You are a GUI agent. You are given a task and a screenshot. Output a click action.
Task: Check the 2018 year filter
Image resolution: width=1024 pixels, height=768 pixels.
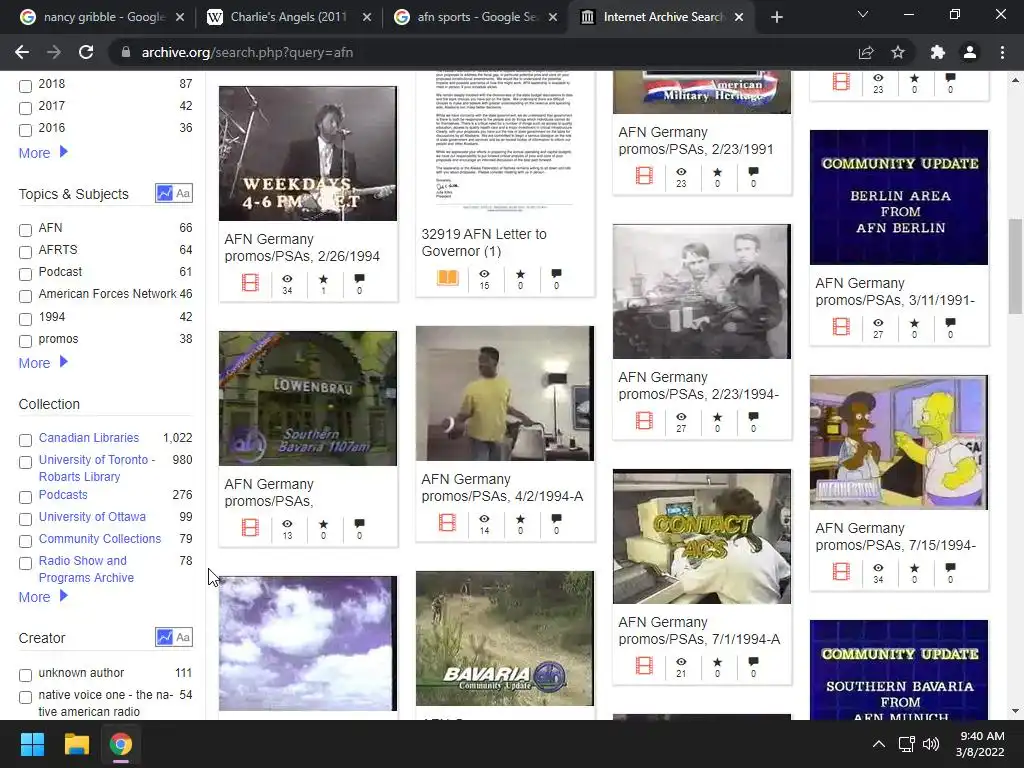pyautogui.click(x=25, y=86)
